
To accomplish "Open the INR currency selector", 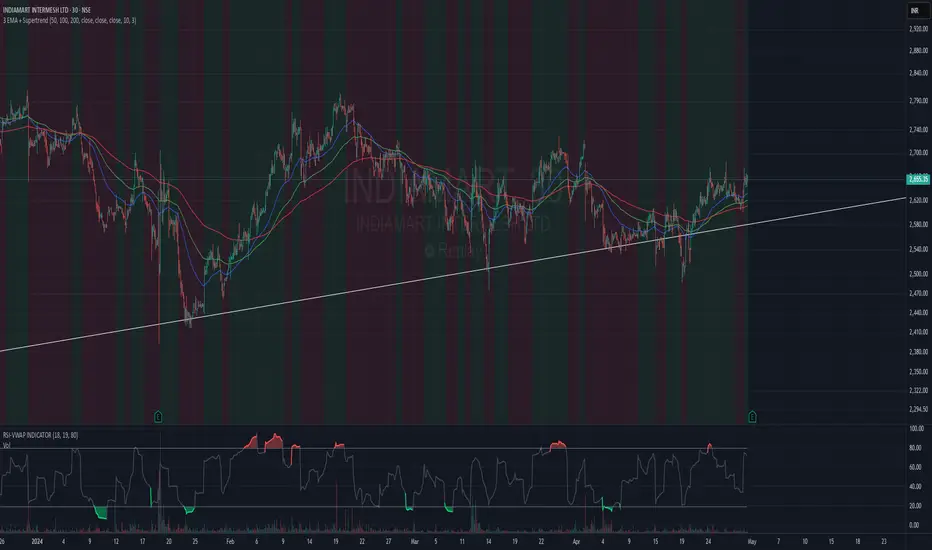I will click(915, 11).
